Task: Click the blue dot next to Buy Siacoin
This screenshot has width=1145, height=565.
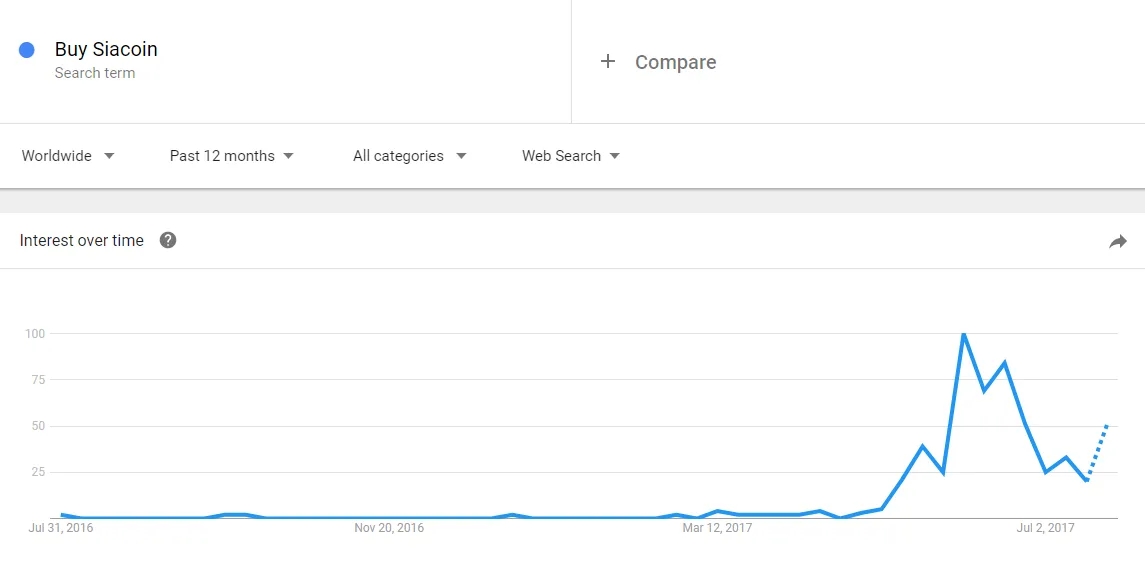Action: pyautogui.click(x=27, y=50)
